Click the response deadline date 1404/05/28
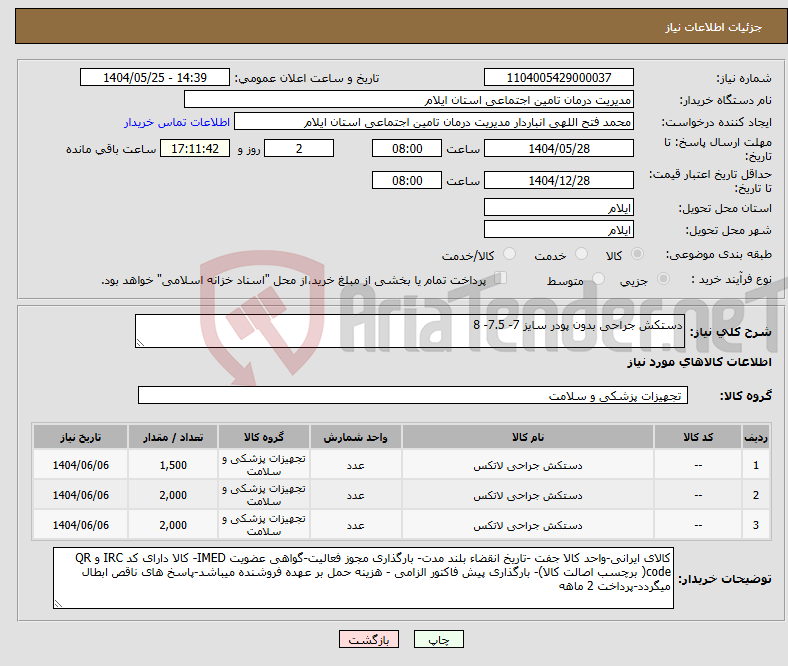788x666 pixels. point(558,148)
